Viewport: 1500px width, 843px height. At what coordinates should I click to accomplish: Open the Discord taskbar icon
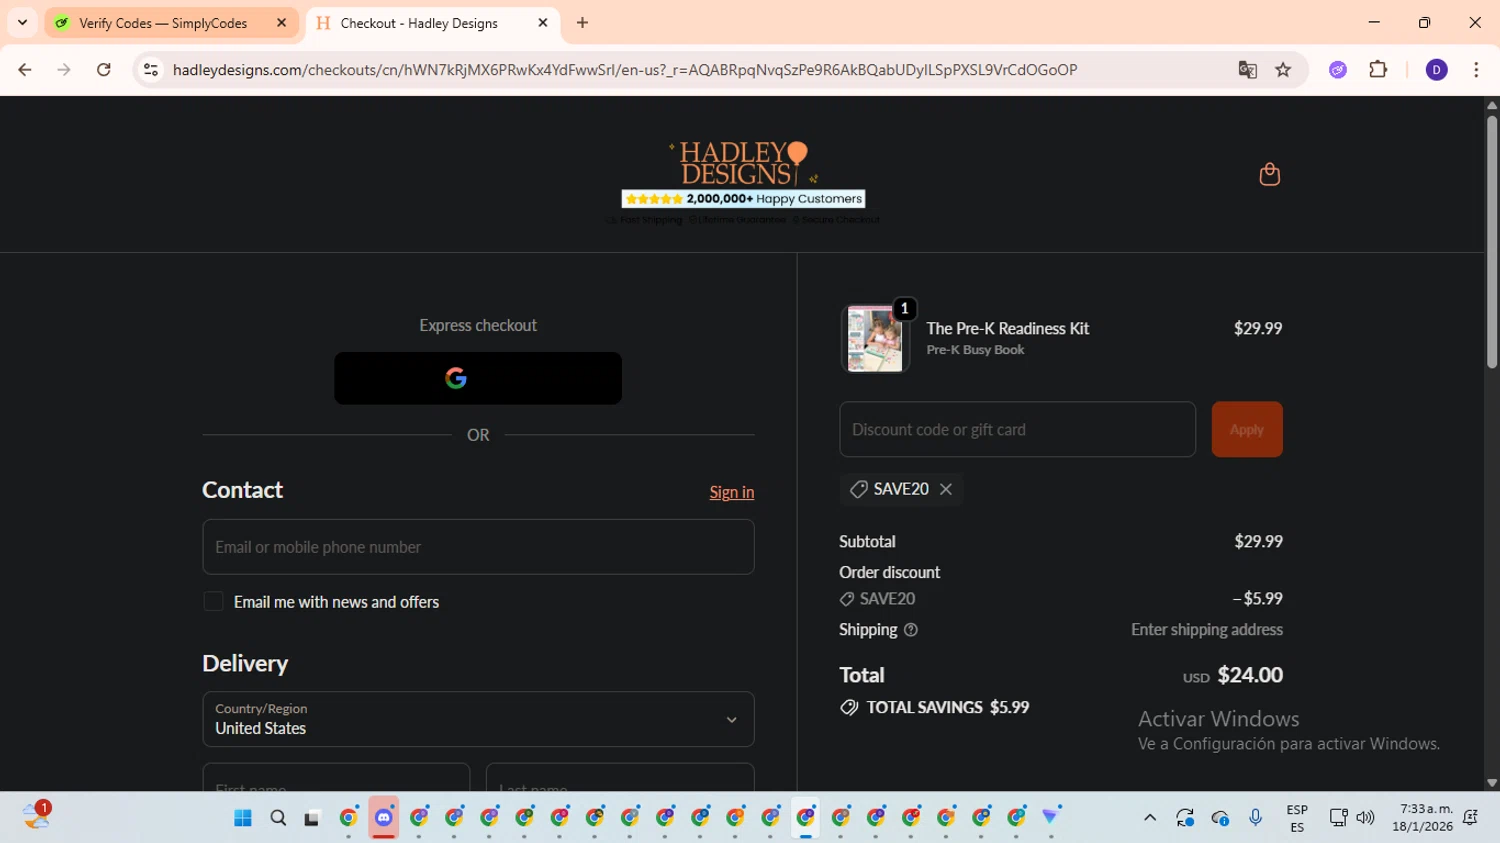384,818
